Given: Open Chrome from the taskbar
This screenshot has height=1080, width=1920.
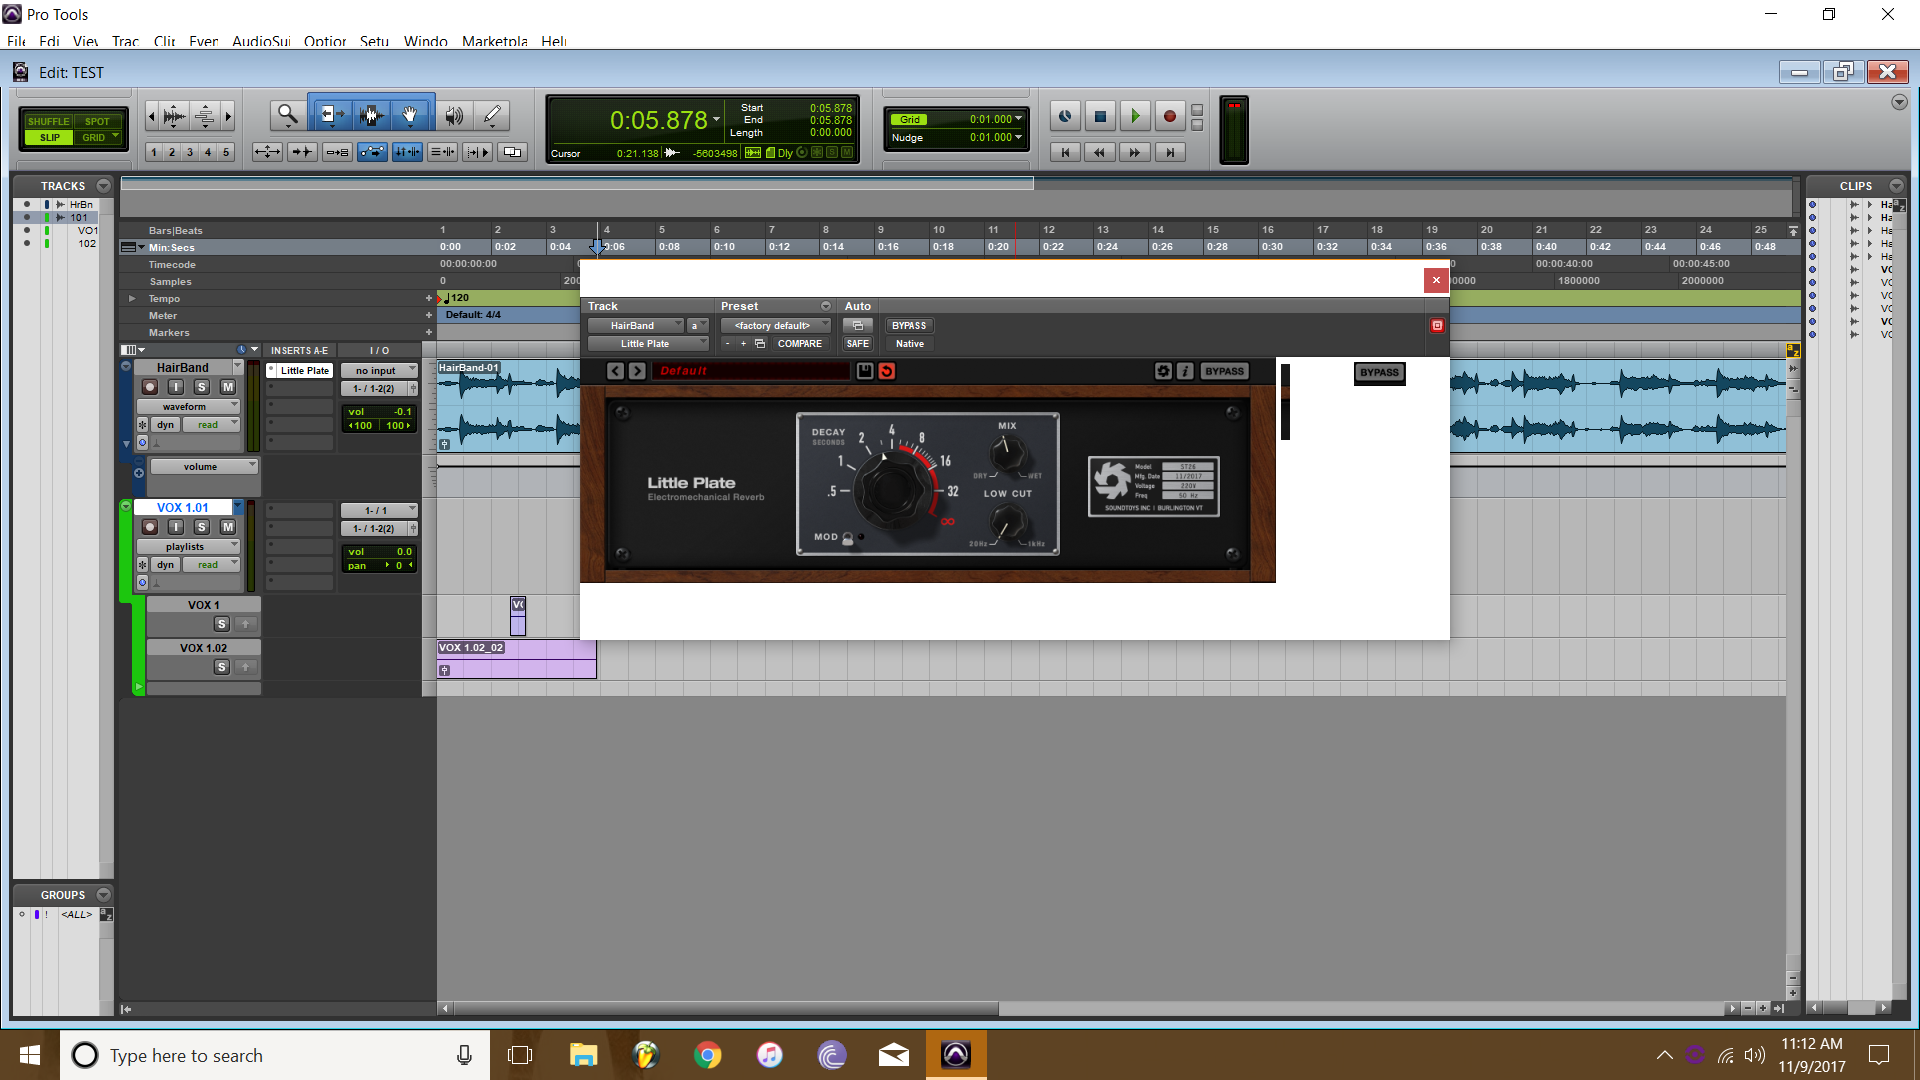Looking at the screenshot, I should 708,1055.
